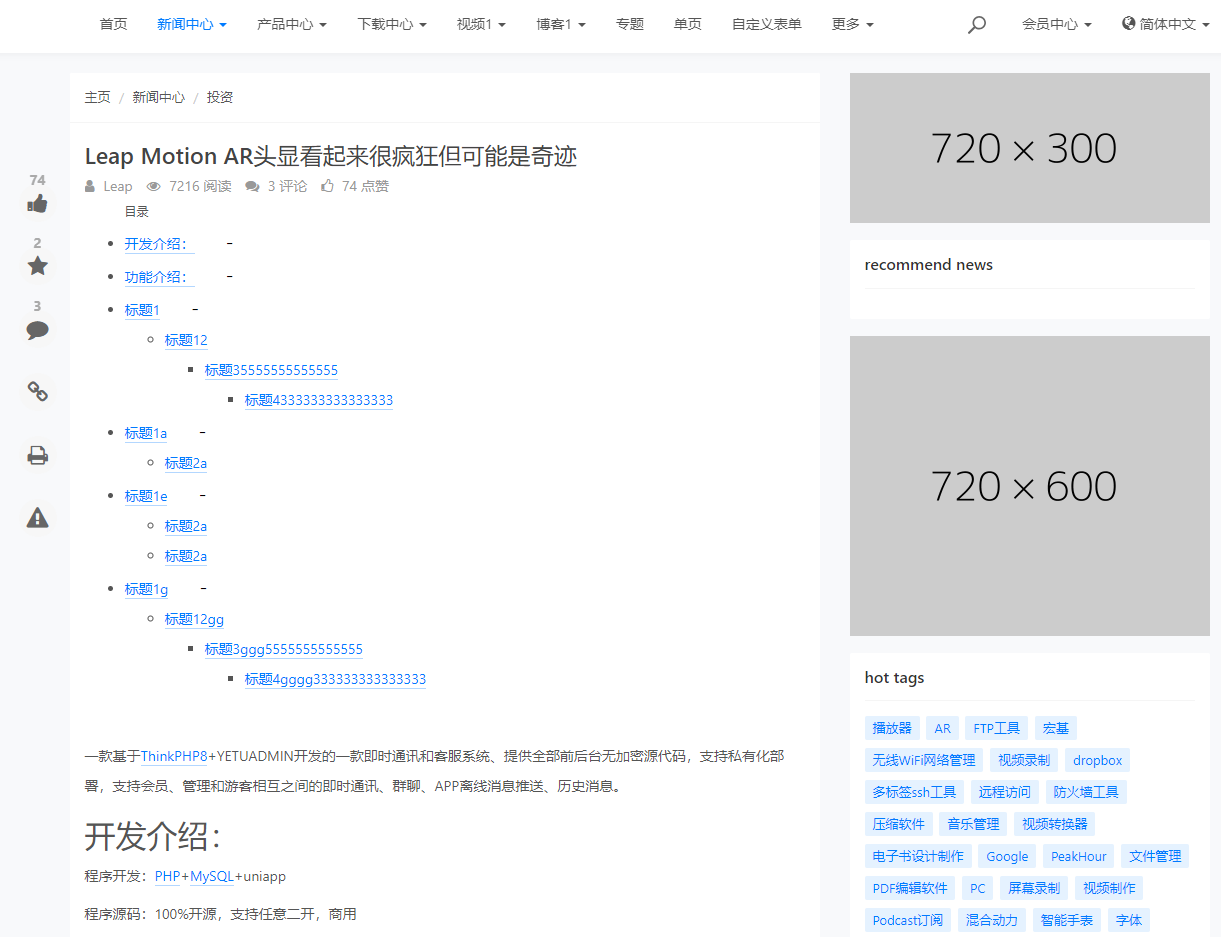Collapse the 标题1g contents section toggle
Screen dimensions: 1221x937
tap(203, 588)
